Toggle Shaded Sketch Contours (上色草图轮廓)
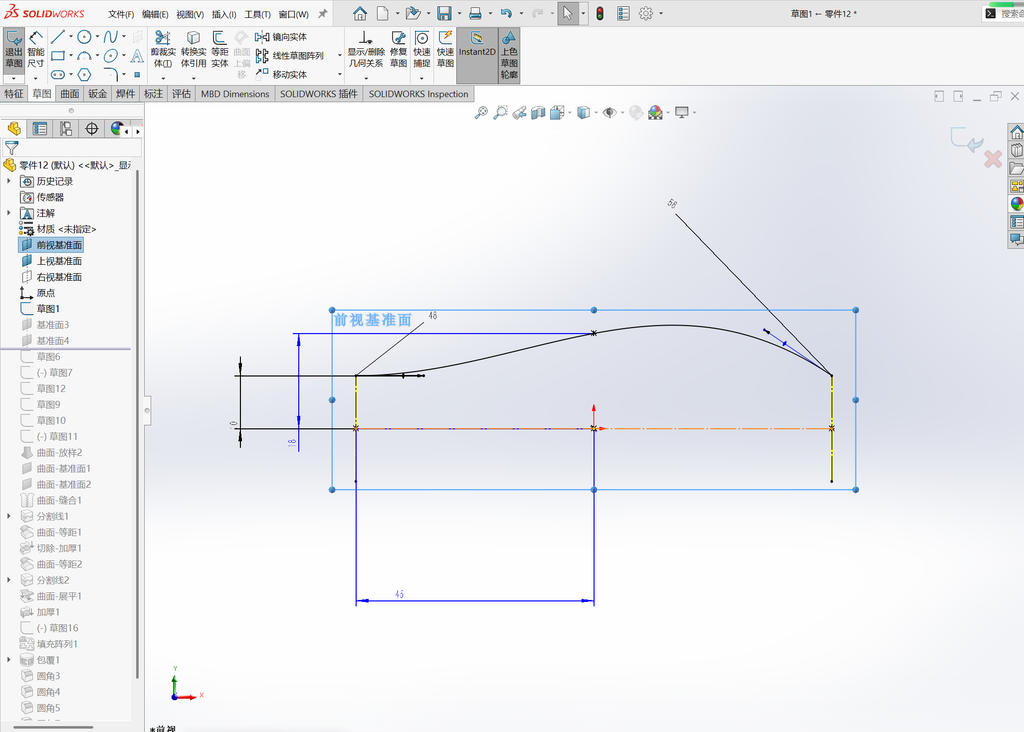The height and width of the screenshot is (732, 1024). click(x=509, y=55)
